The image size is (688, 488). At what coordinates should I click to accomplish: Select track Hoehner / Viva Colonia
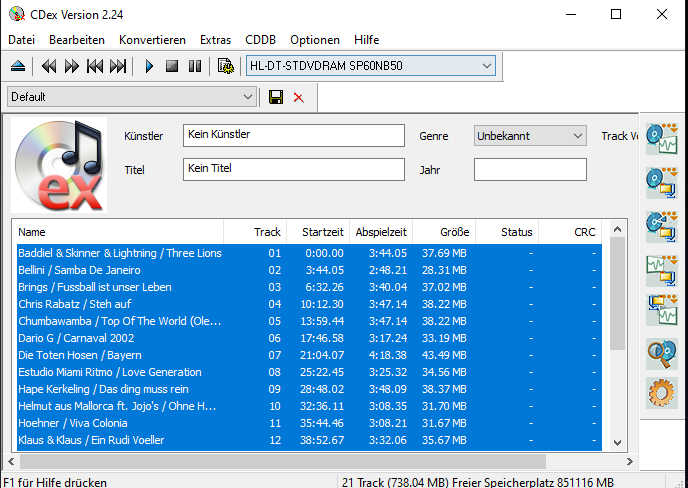pos(309,423)
